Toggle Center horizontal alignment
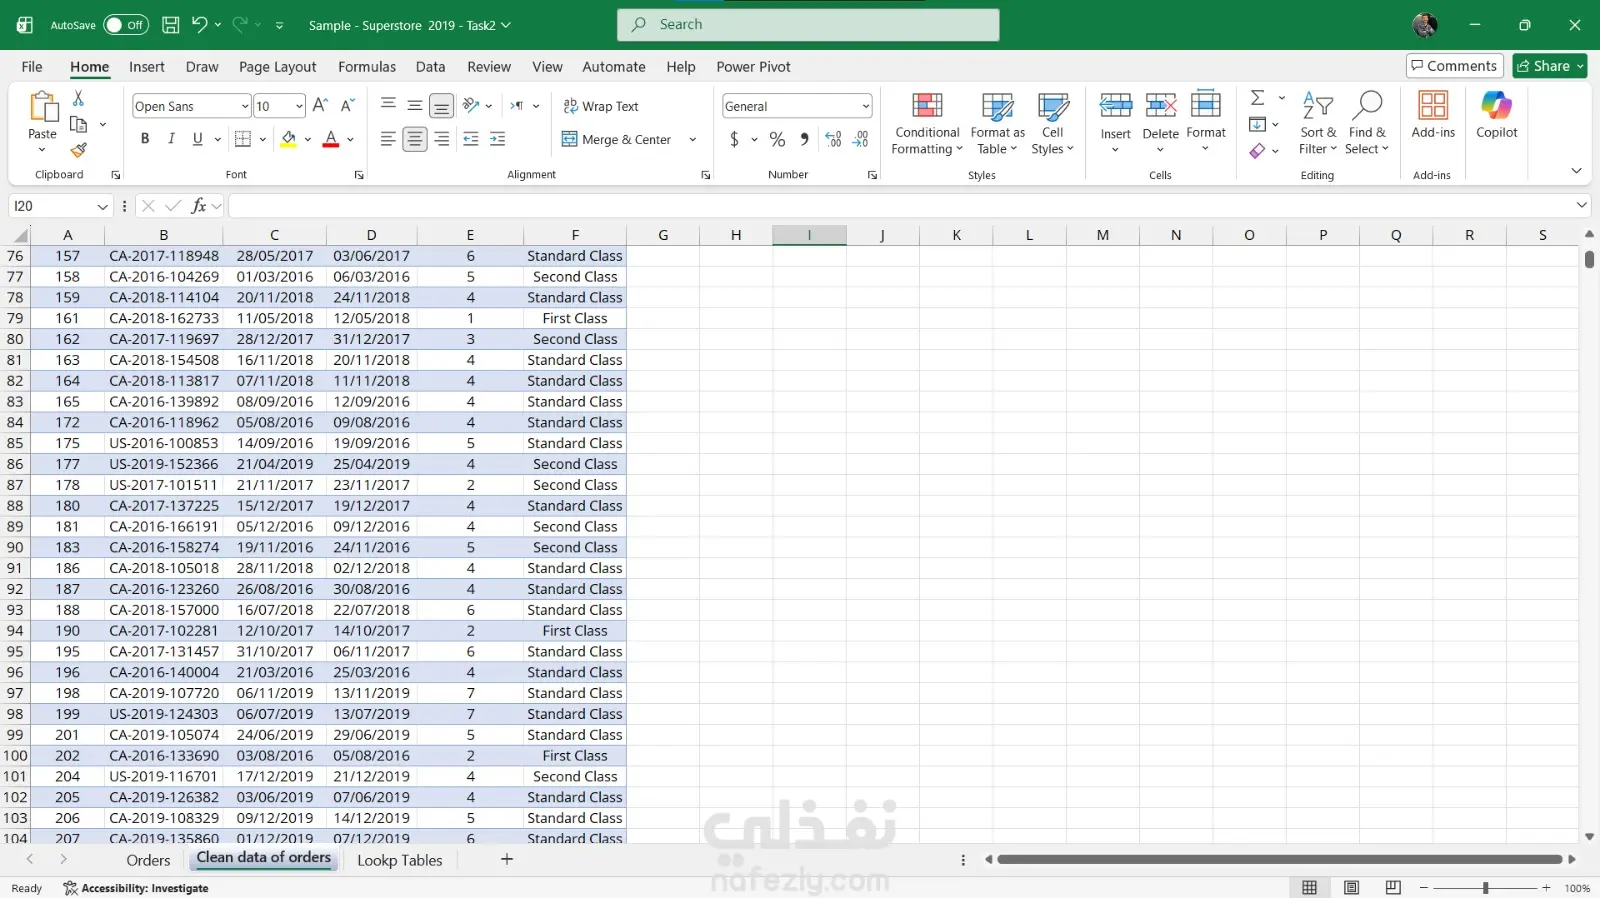1600x898 pixels. 414,139
